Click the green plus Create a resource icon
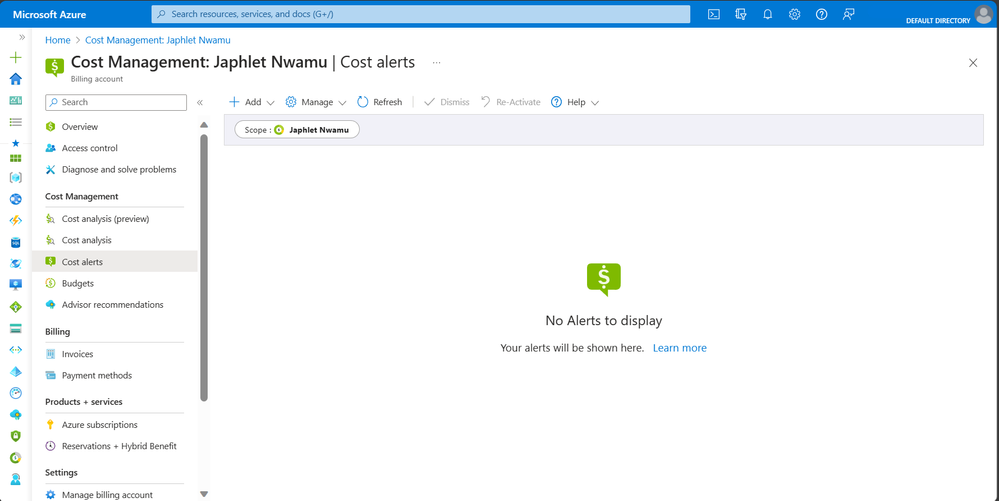The height and width of the screenshot is (501, 999). (x=16, y=57)
